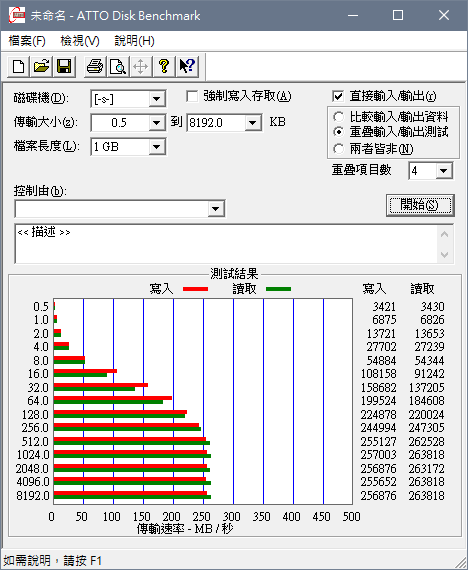Screen dimensions: 468x570
Task: Open the 說明(H) menu
Action: tap(134, 41)
